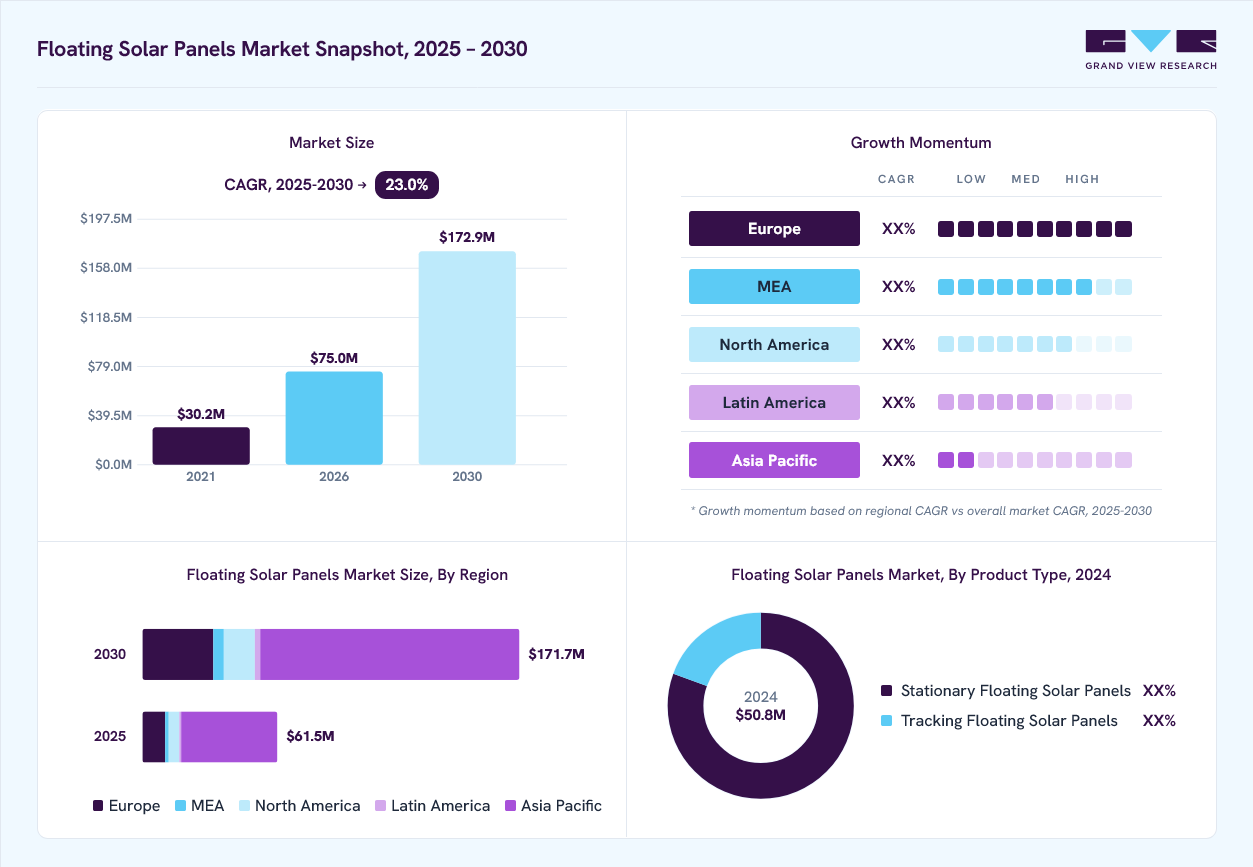1253x867 pixels.
Task: Click the Tracking Floating Solar Panels XX% value
Action: click(x=1159, y=721)
